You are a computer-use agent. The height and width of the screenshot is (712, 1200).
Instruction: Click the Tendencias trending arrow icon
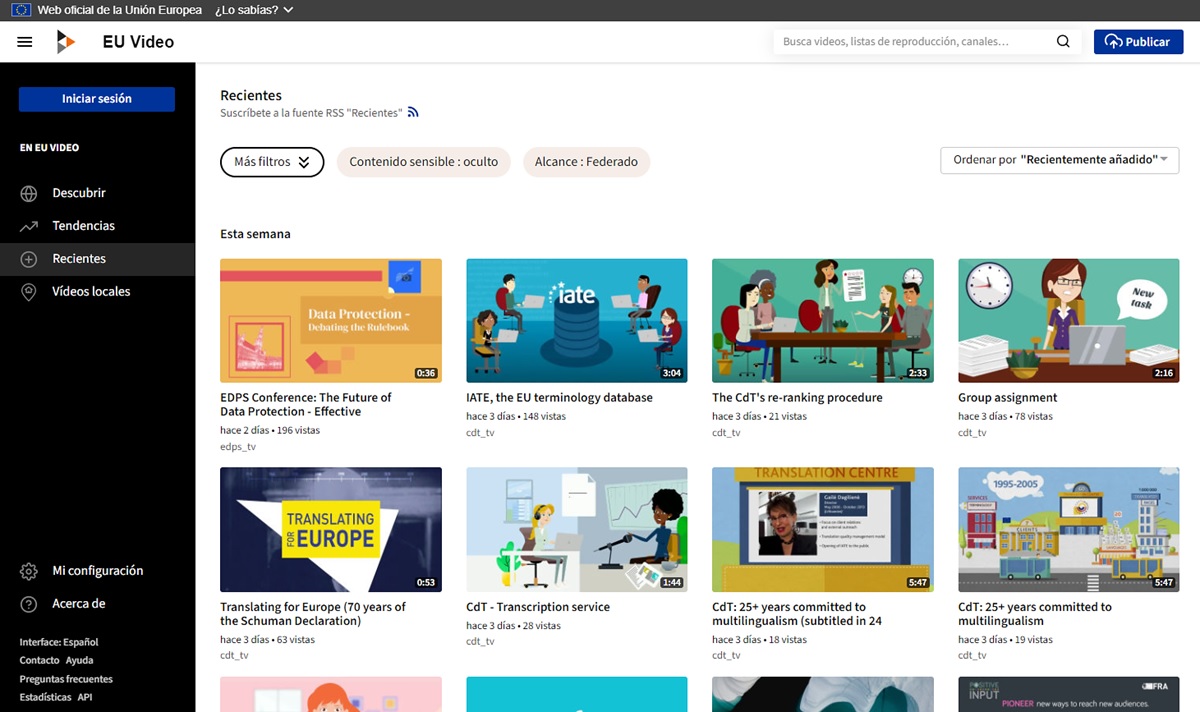point(29,226)
